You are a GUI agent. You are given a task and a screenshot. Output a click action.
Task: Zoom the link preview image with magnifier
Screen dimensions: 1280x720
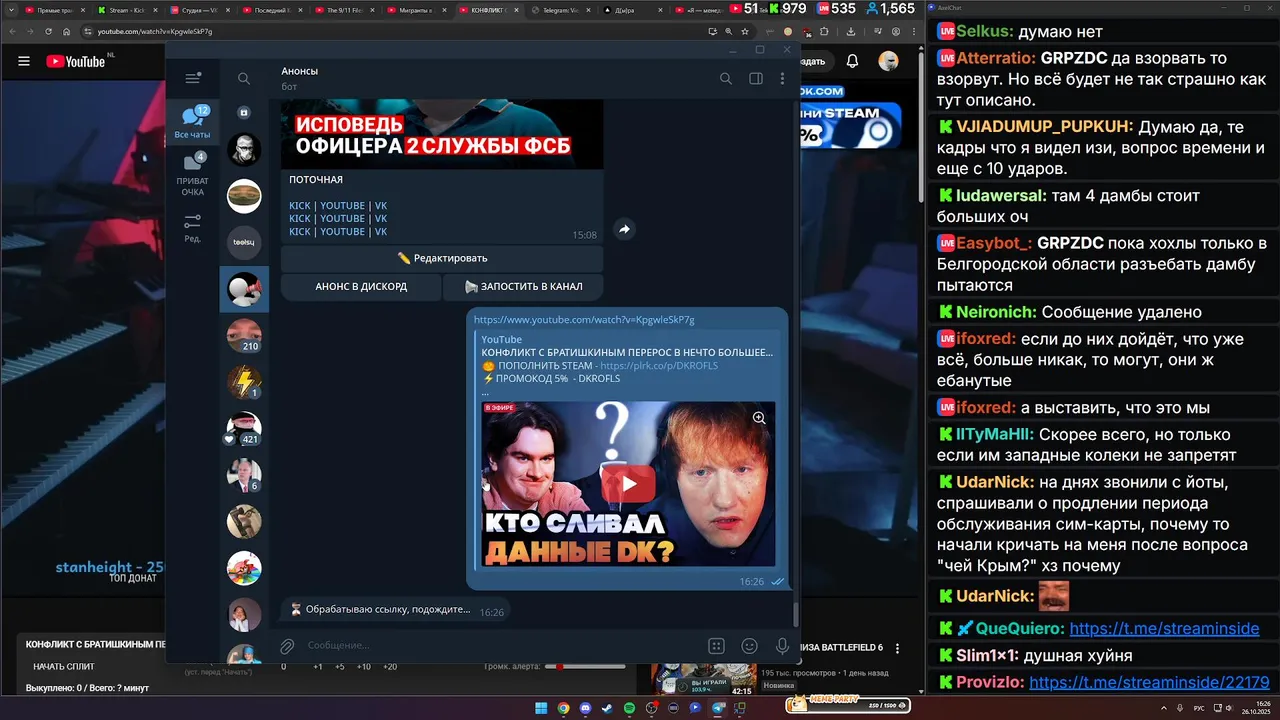tap(759, 418)
